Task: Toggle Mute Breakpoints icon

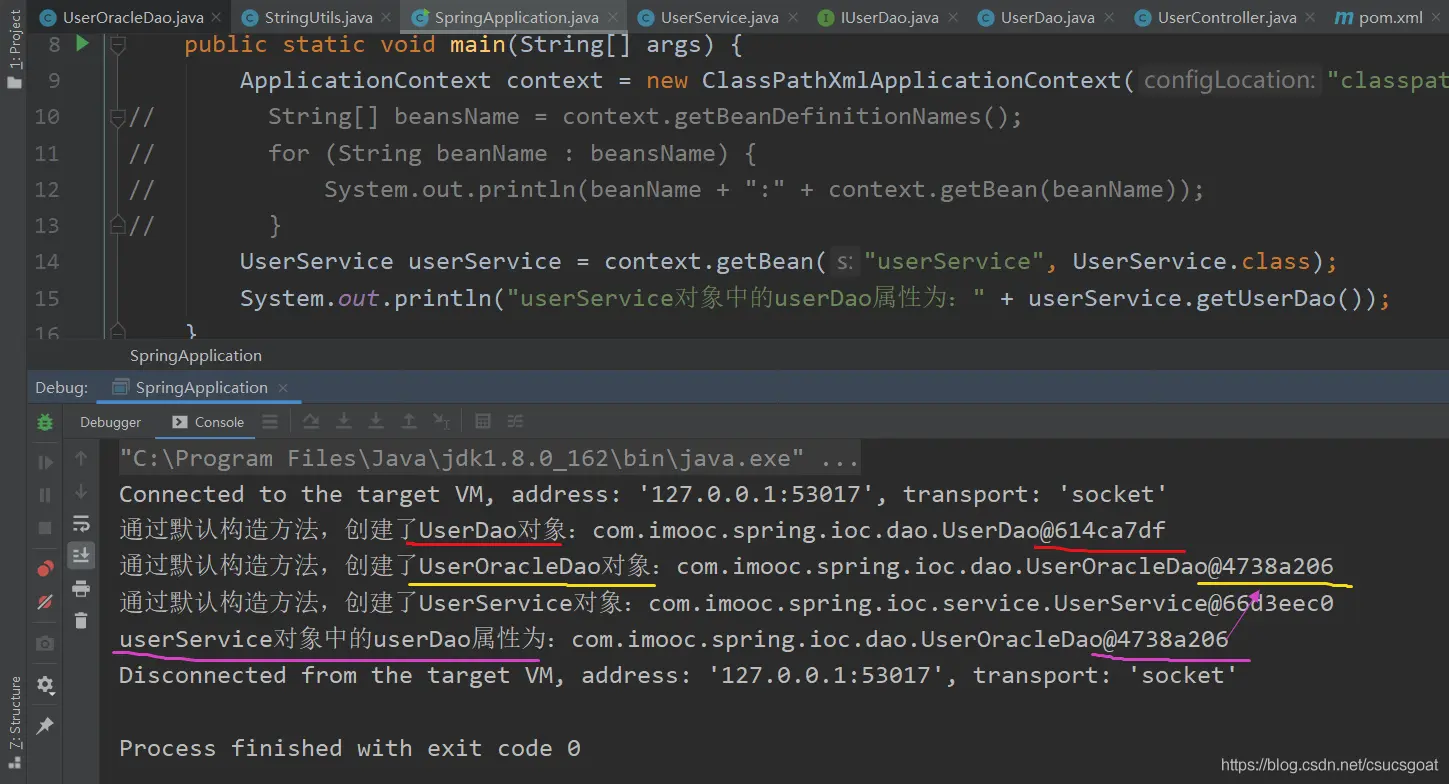Action: 45,602
